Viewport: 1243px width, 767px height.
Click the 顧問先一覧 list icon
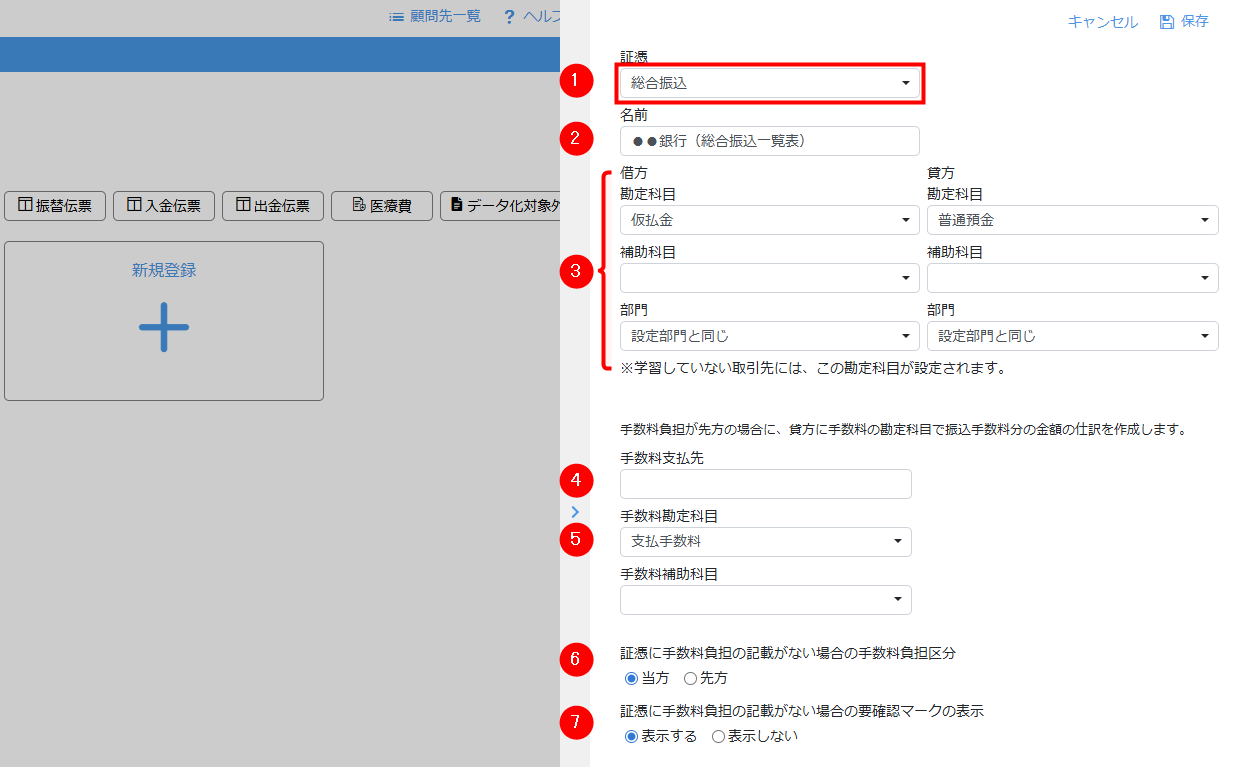(x=396, y=16)
